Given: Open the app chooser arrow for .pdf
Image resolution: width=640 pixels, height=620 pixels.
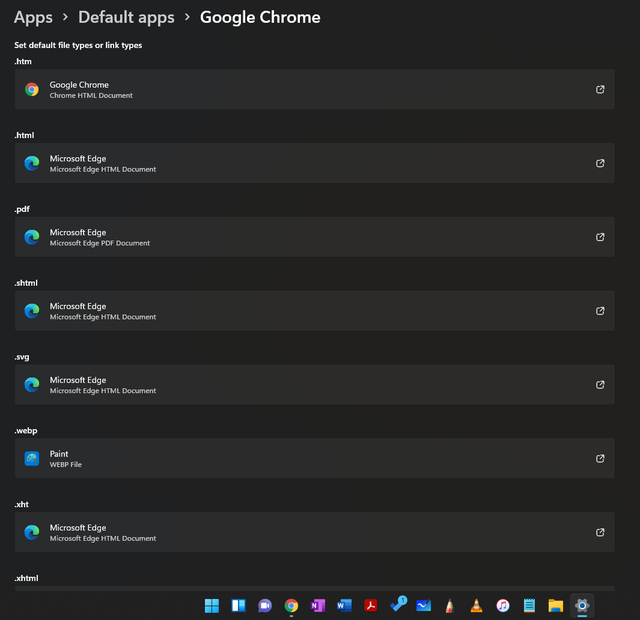Looking at the screenshot, I should (600, 237).
